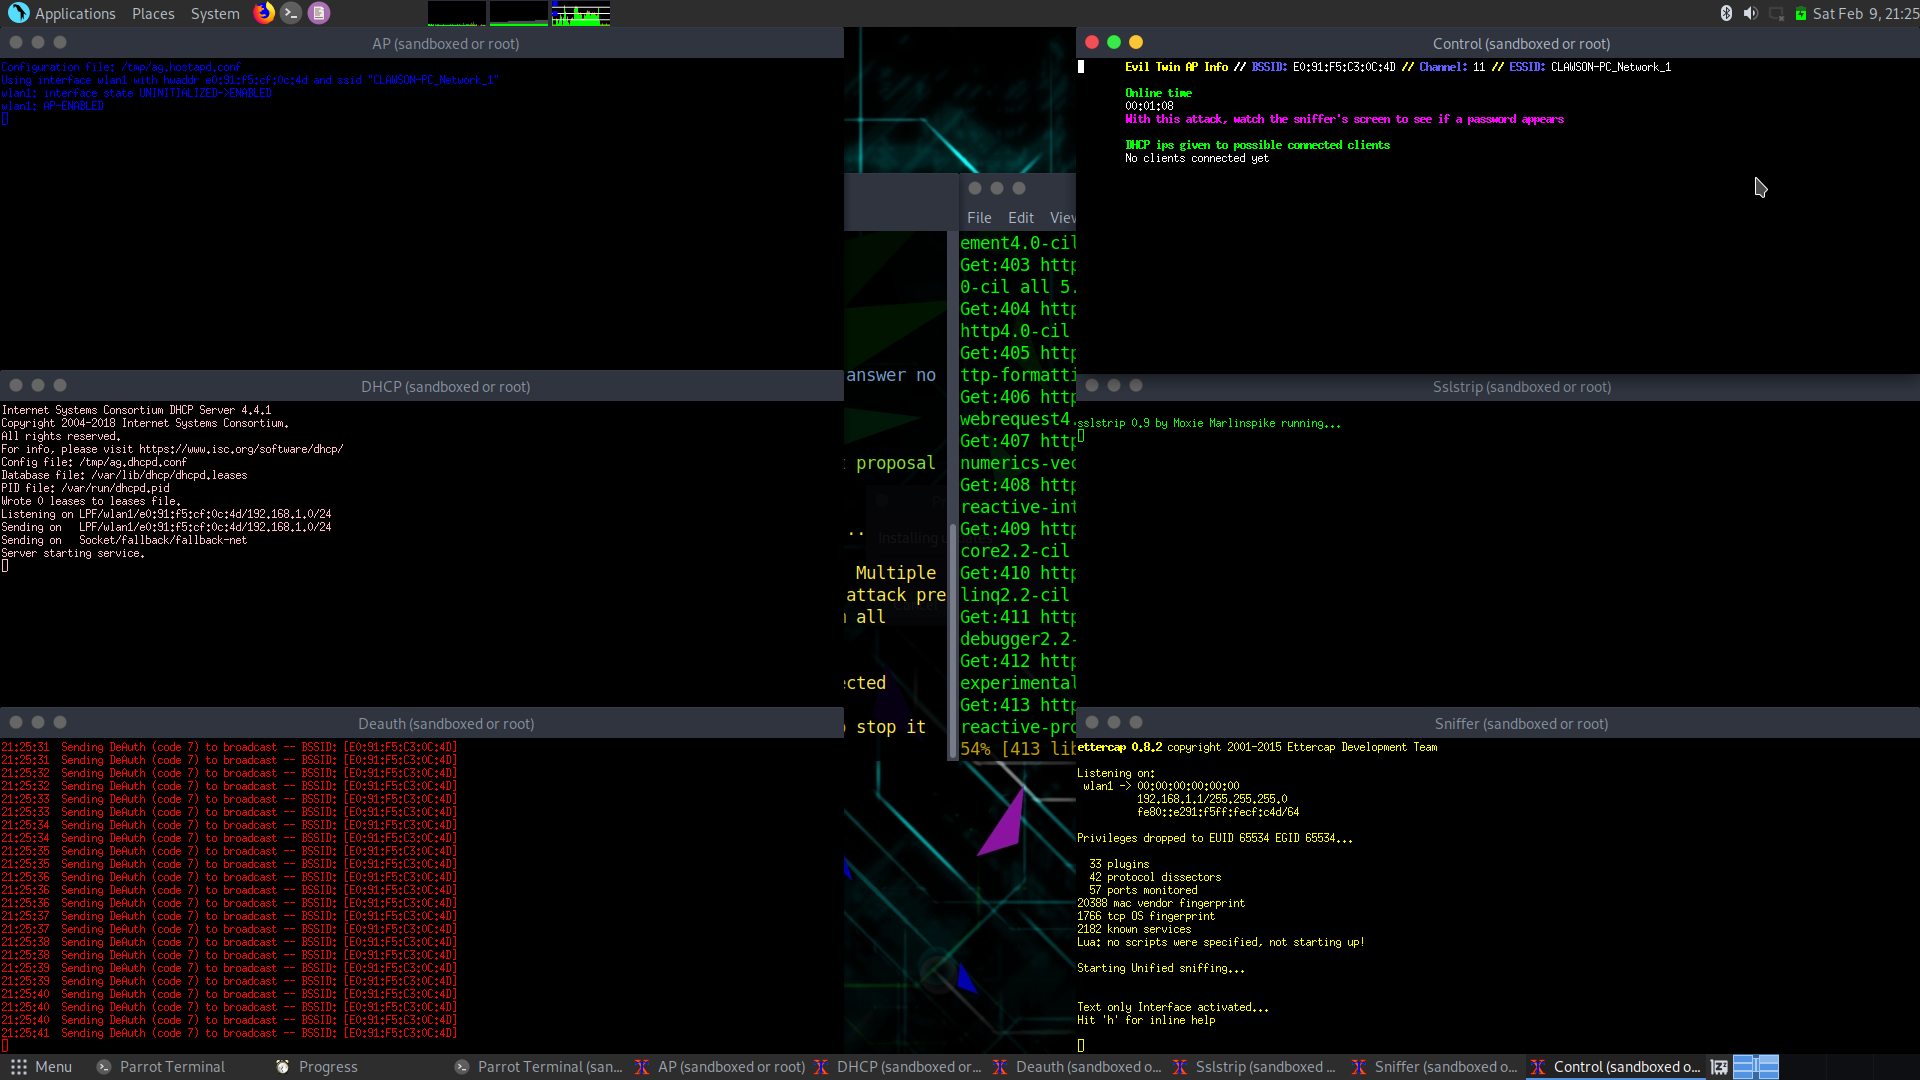Switch to Deauth taskbar entry

[1077, 1067]
